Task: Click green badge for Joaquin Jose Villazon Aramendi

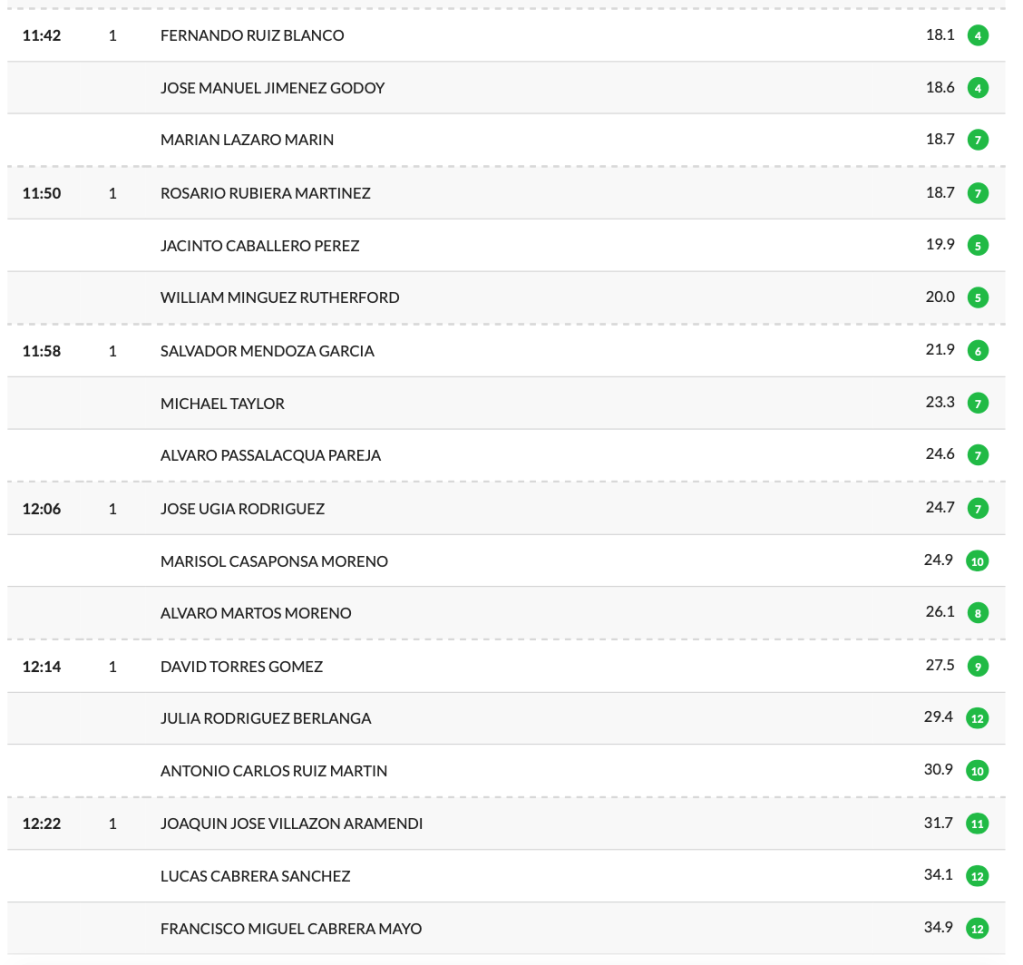Action: 978,824
